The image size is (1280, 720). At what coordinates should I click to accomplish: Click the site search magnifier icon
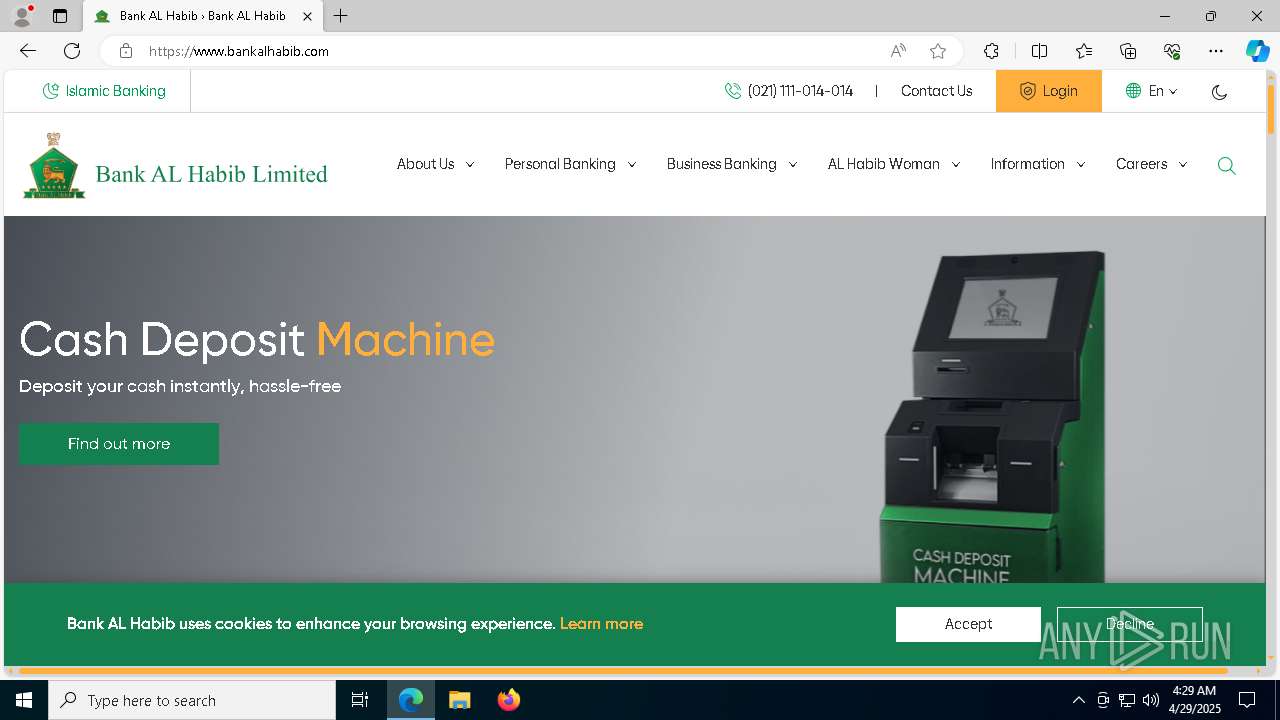click(x=1227, y=166)
